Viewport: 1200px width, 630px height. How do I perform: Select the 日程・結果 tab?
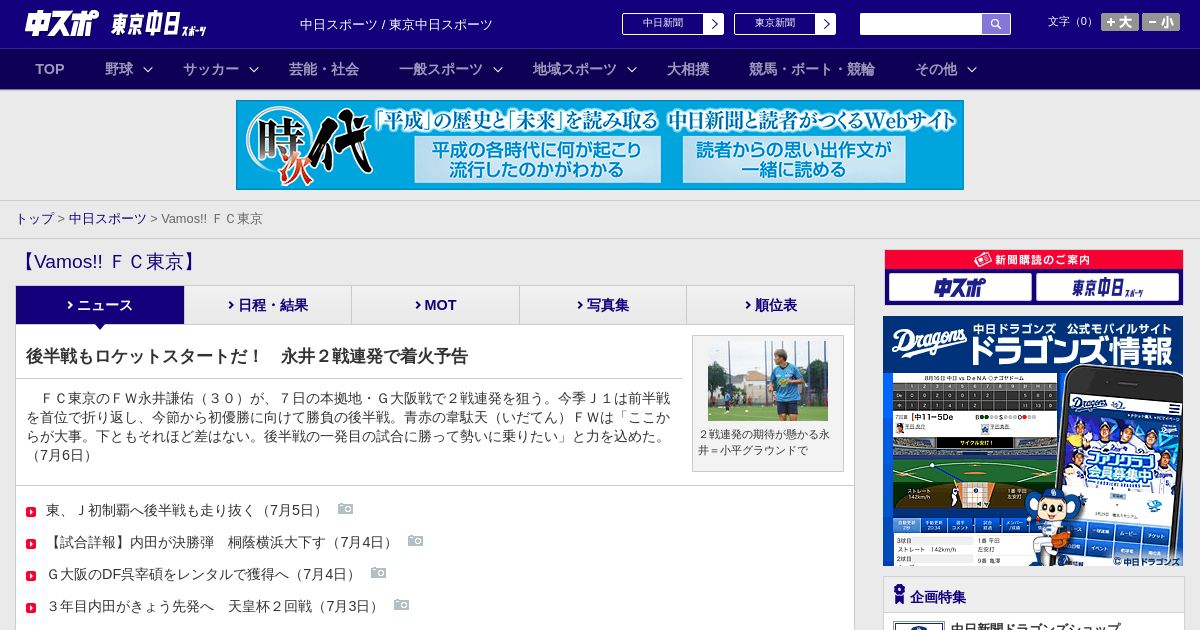pyautogui.click(x=268, y=305)
